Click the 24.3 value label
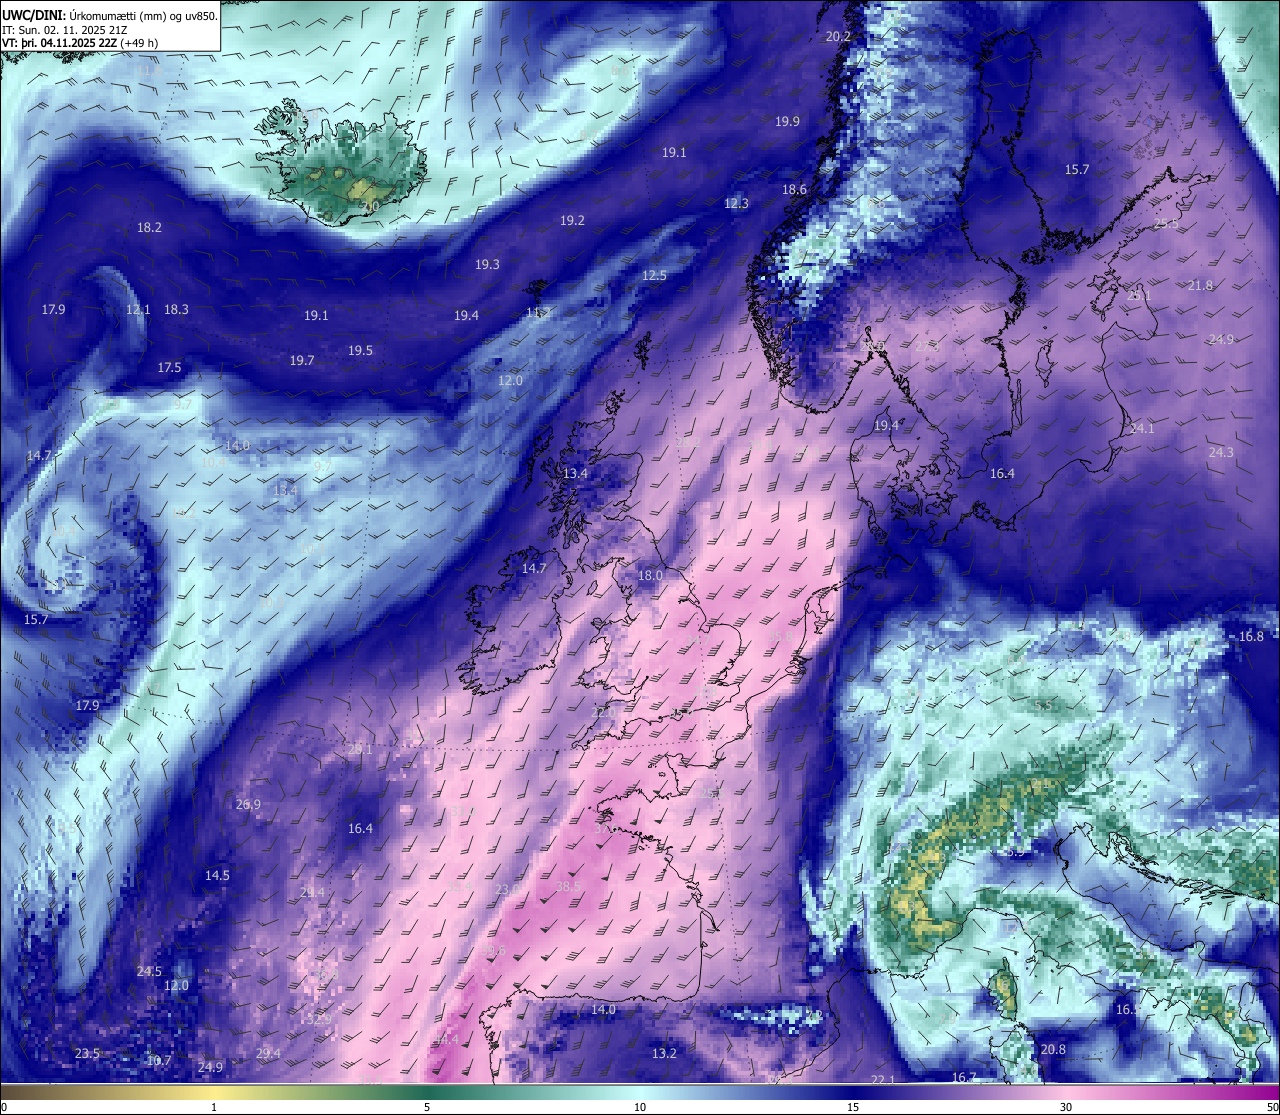This screenshot has width=1280, height=1115. pos(1221,452)
